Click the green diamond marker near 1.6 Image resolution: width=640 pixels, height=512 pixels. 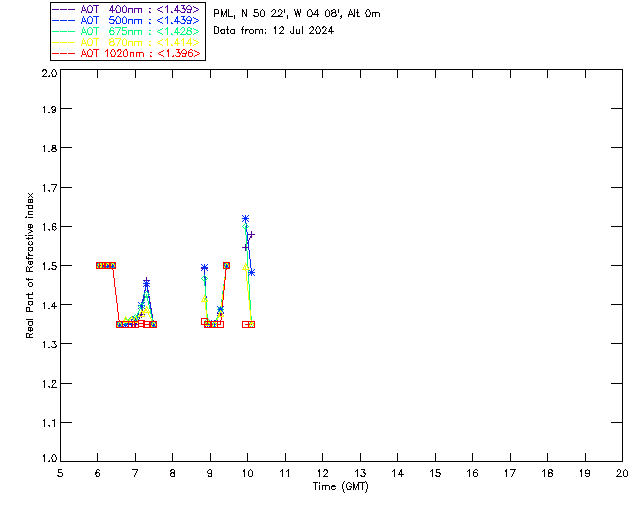pyautogui.click(x=245, y=226)
